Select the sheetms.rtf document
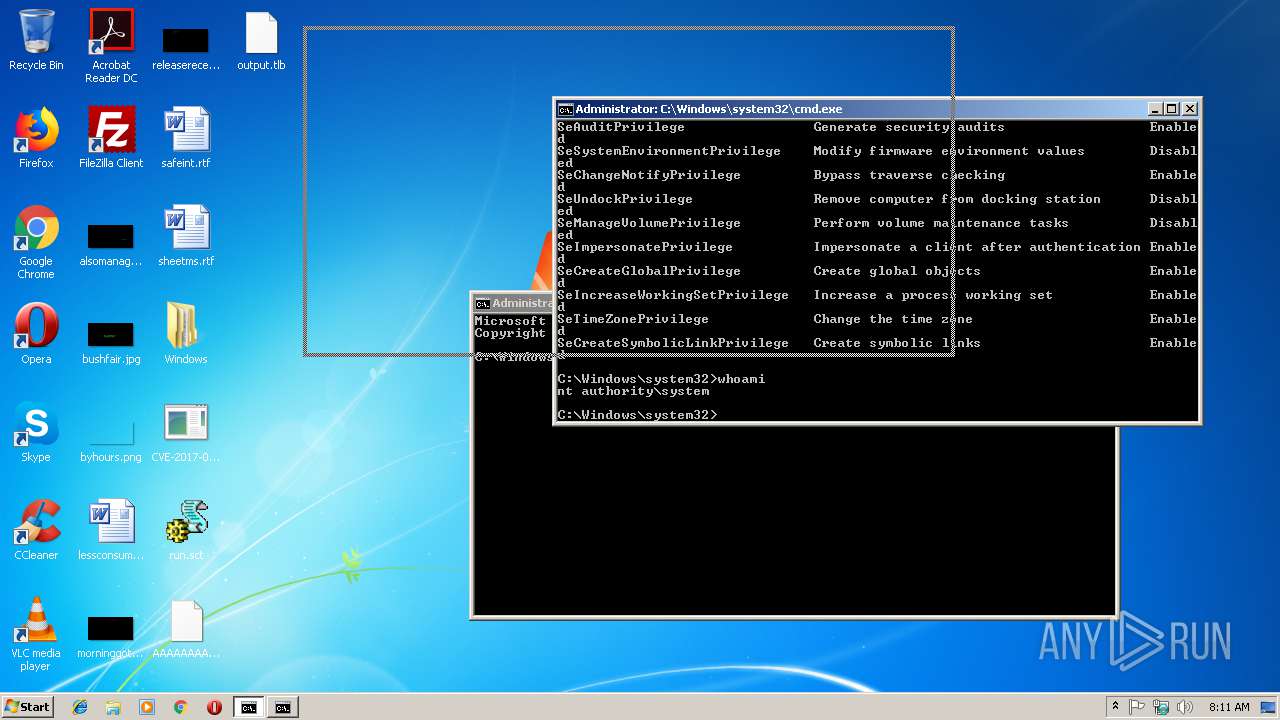The image size is (1280, 720). click(x=186, y=236)
